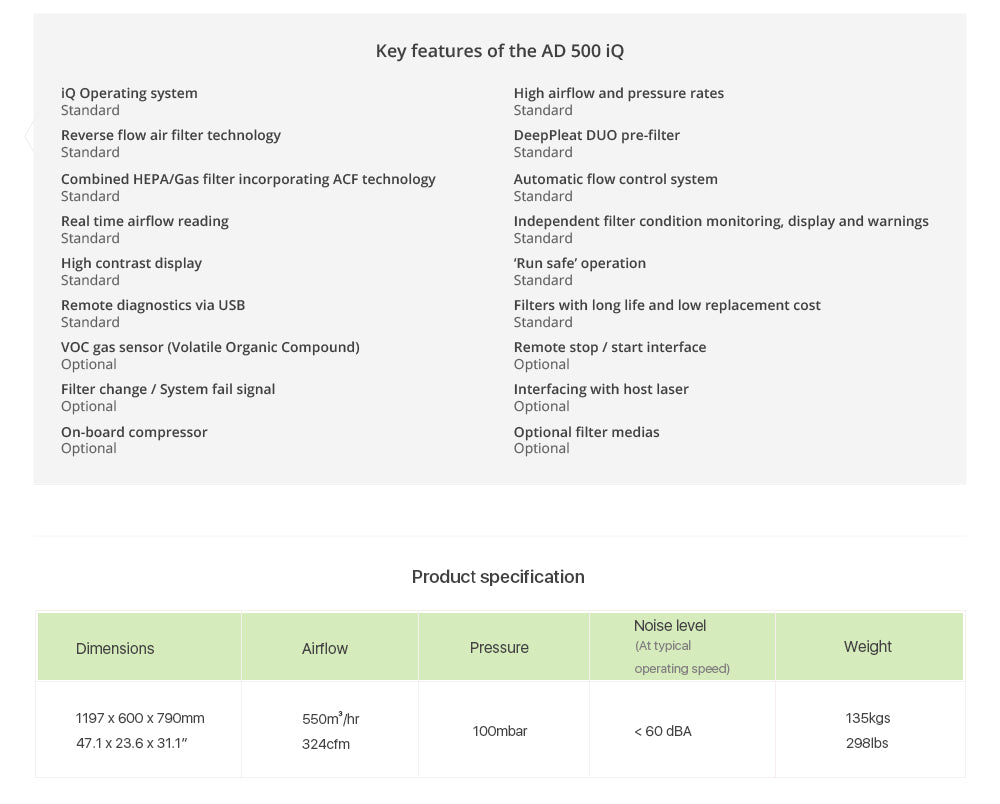
Task: Click the 'Key features of the AD 500 iQ' heading
Action: pyautogui.click(x=500, y=51)
